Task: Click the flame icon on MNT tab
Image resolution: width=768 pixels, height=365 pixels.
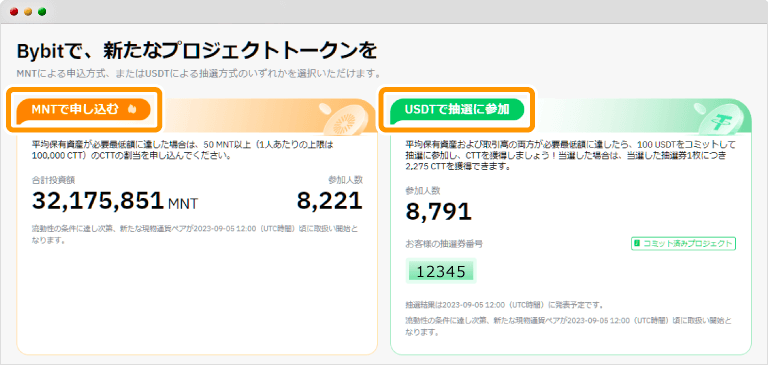Action: point(131,110)
